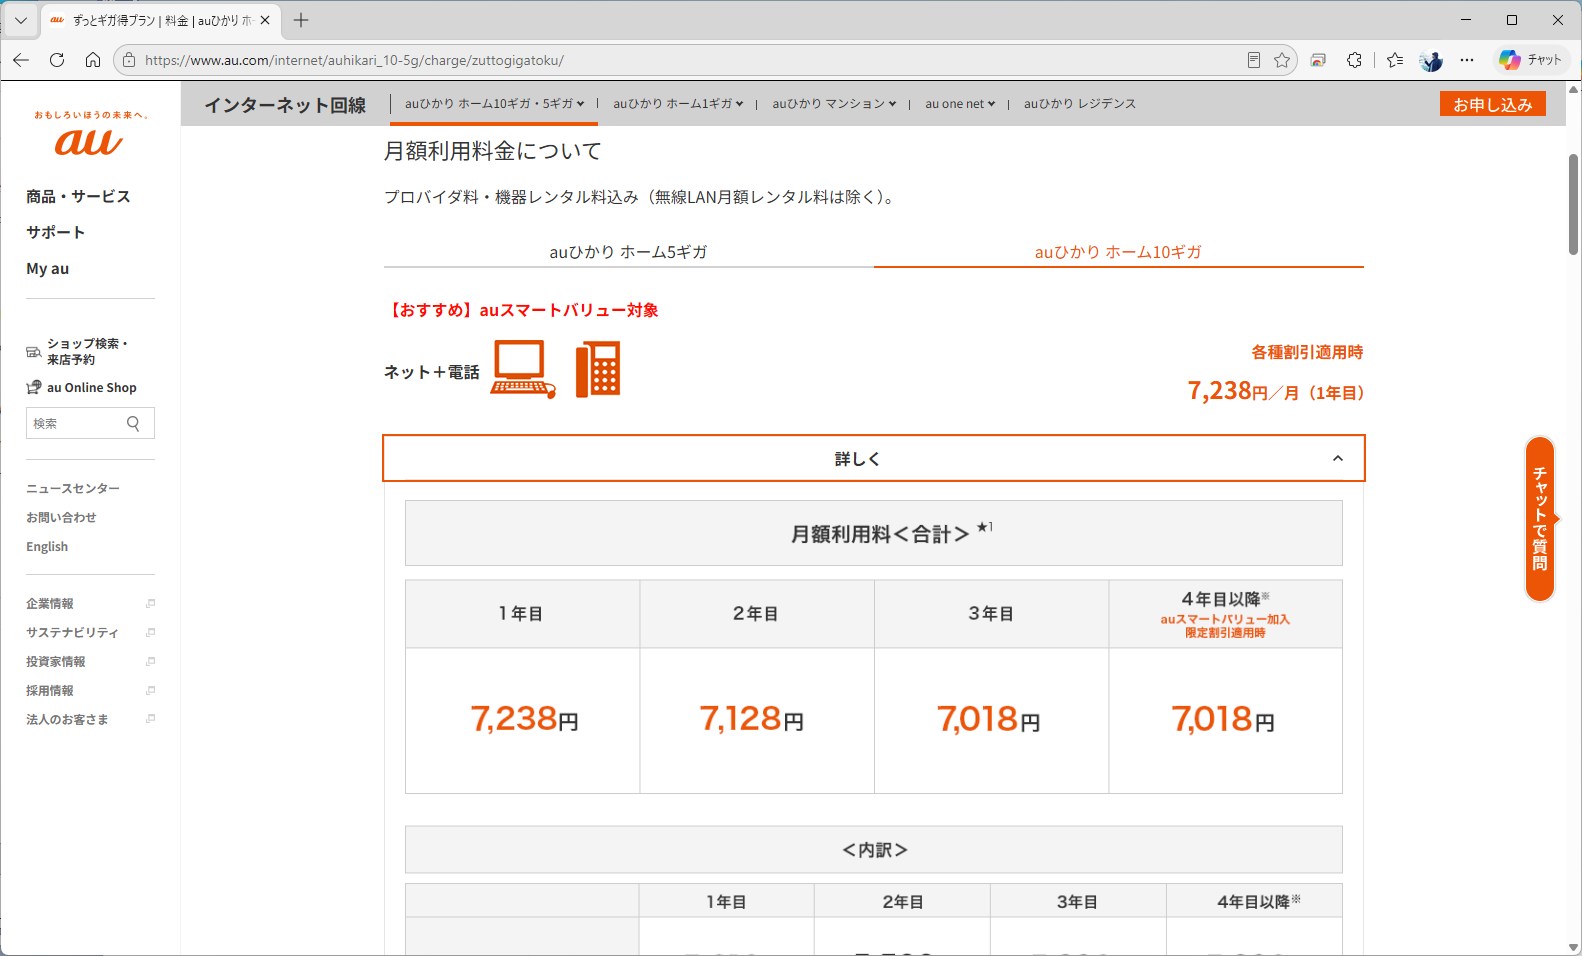View site information lock icon
Image resolution: width=1582 pixels, height=956 pixels.
(129, 60)
